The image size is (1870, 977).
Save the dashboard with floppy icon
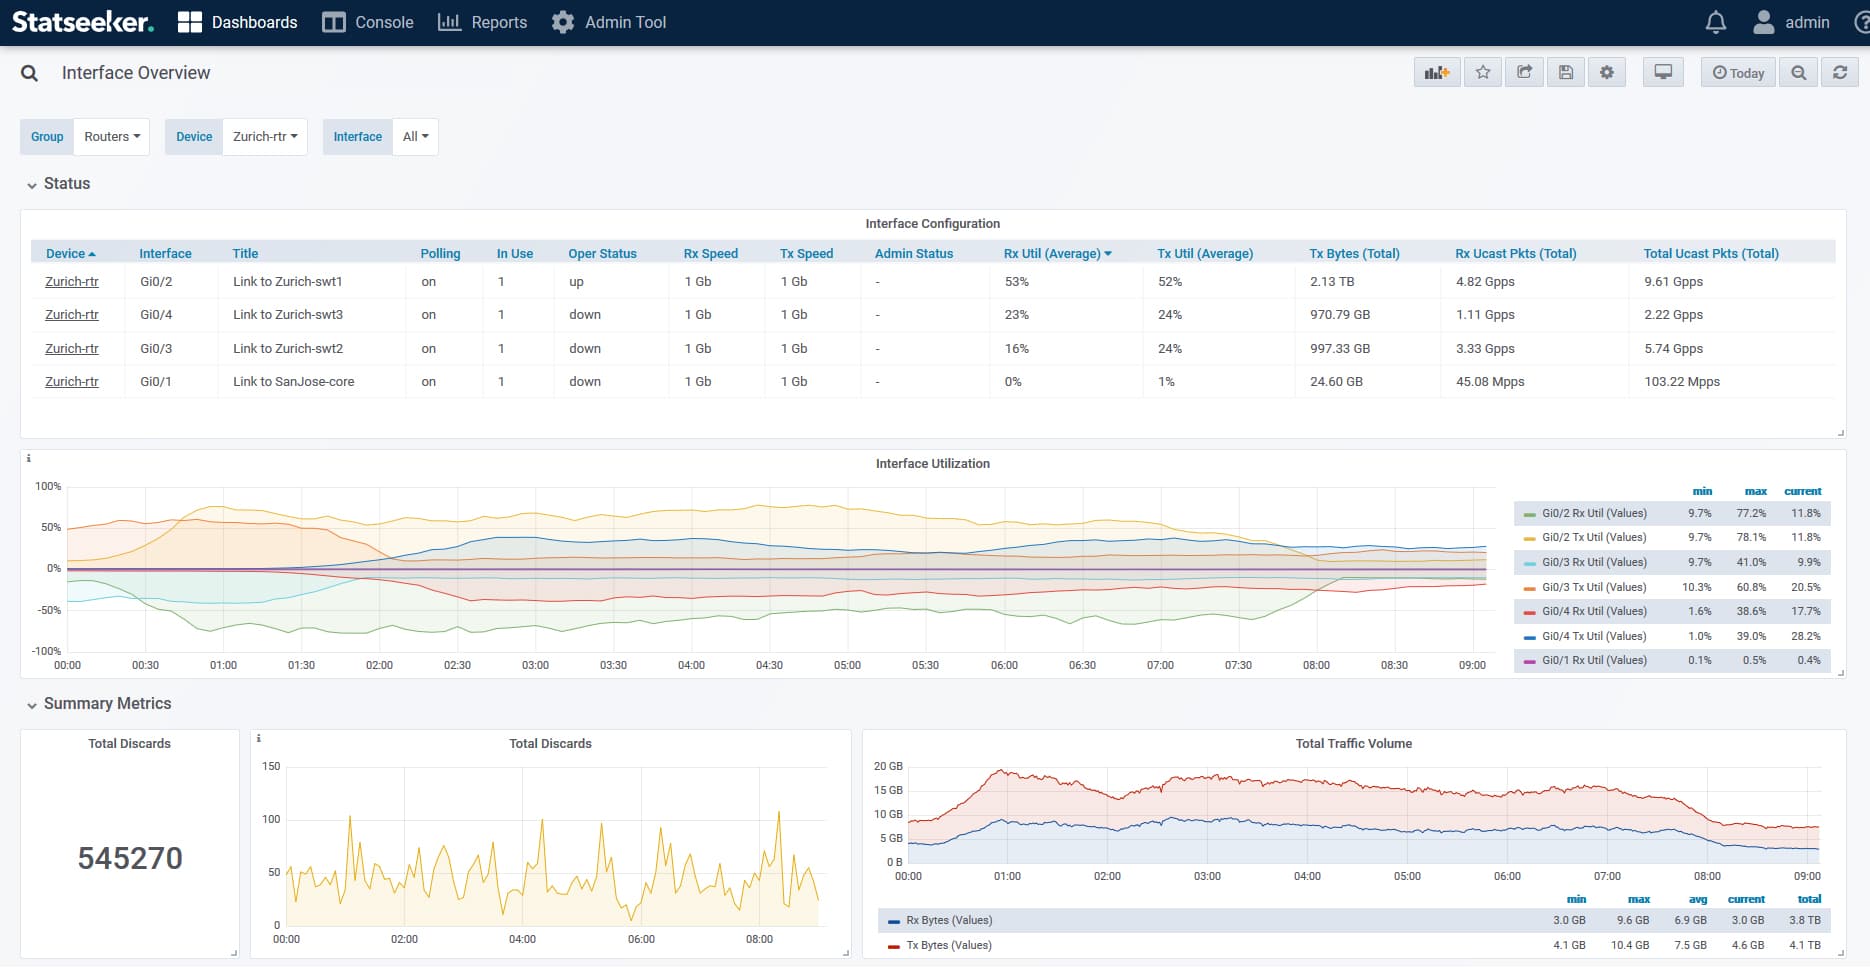[x=1566, y=73]
